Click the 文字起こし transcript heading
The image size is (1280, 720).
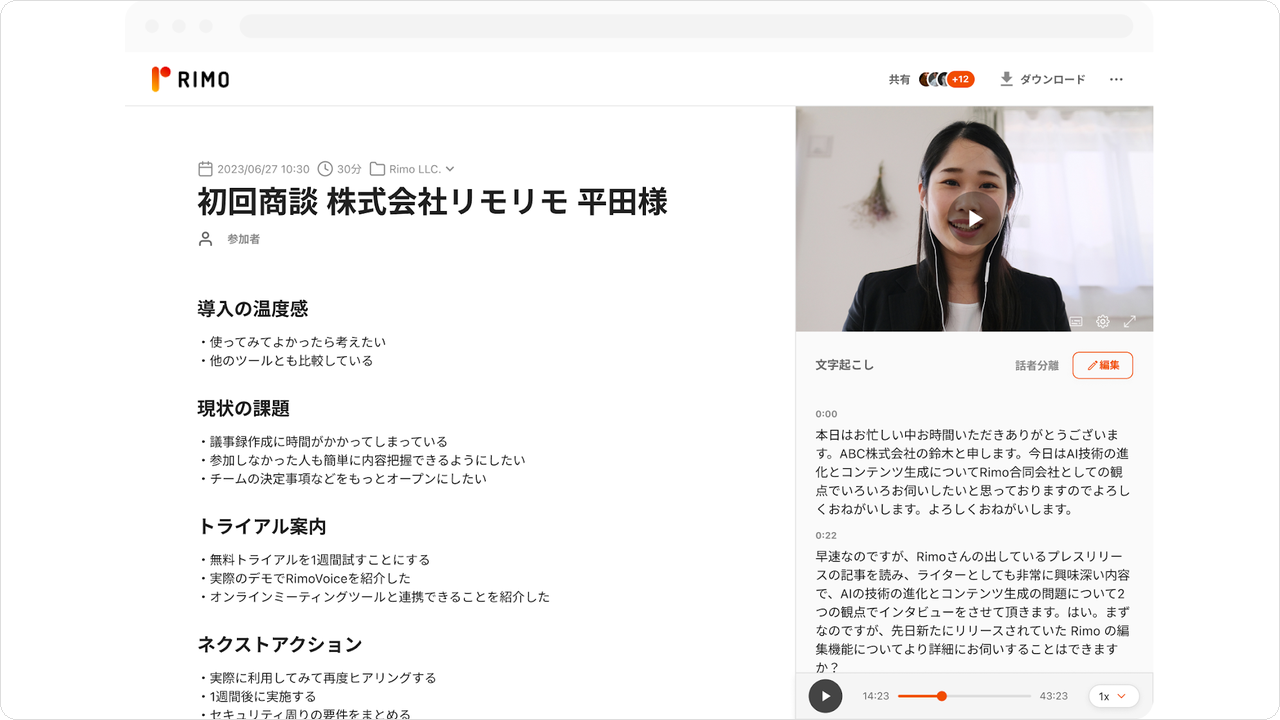tap(844, 365)
